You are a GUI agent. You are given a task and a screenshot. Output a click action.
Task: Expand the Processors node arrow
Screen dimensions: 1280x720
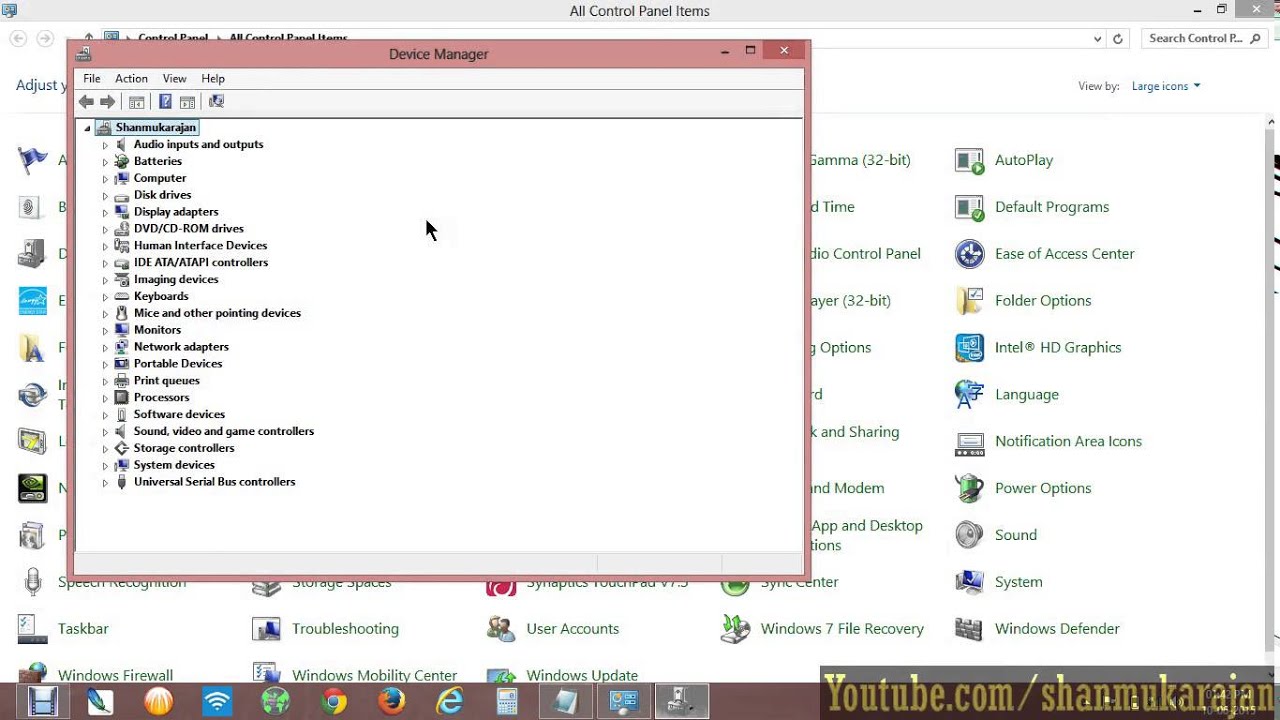click(x=105, y=398)
